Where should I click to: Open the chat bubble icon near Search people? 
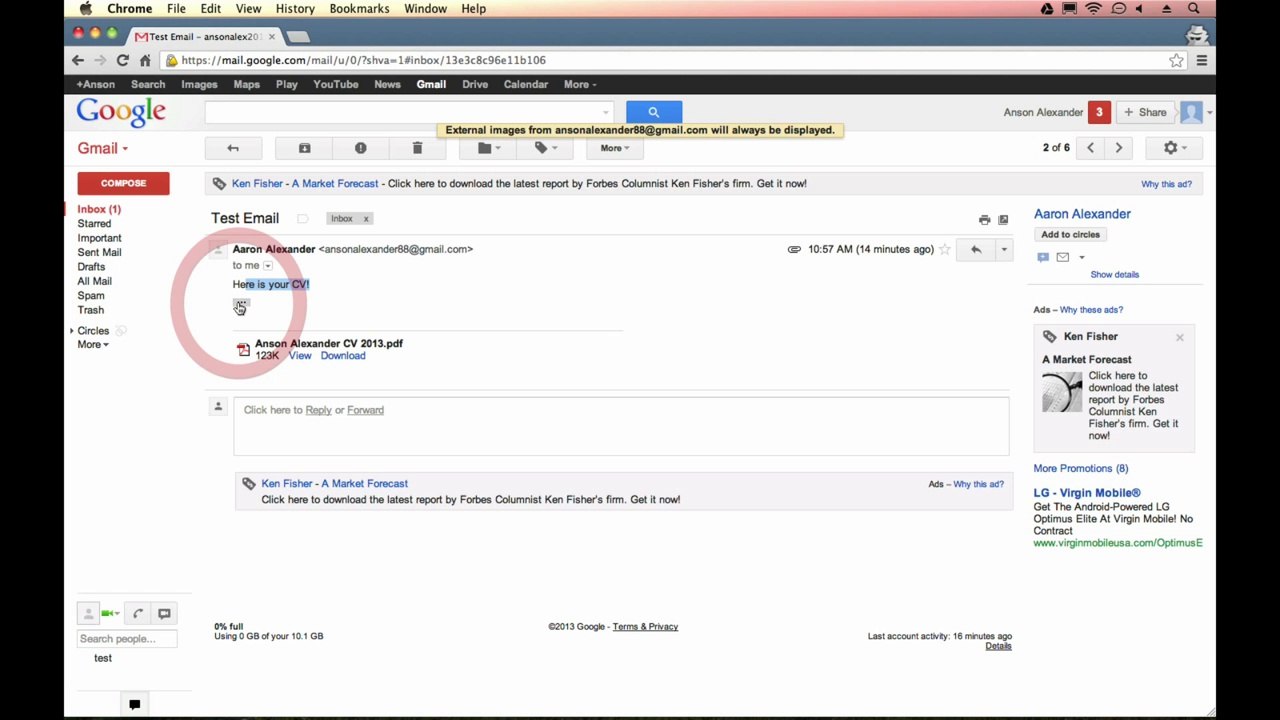tap(164, 614)
